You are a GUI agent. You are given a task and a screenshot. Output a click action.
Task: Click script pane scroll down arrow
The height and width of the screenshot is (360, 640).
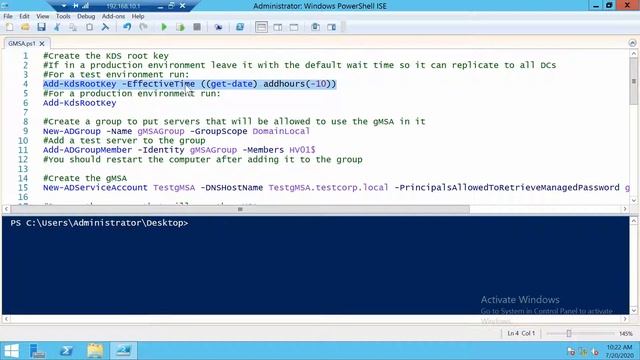click(633, 200)
